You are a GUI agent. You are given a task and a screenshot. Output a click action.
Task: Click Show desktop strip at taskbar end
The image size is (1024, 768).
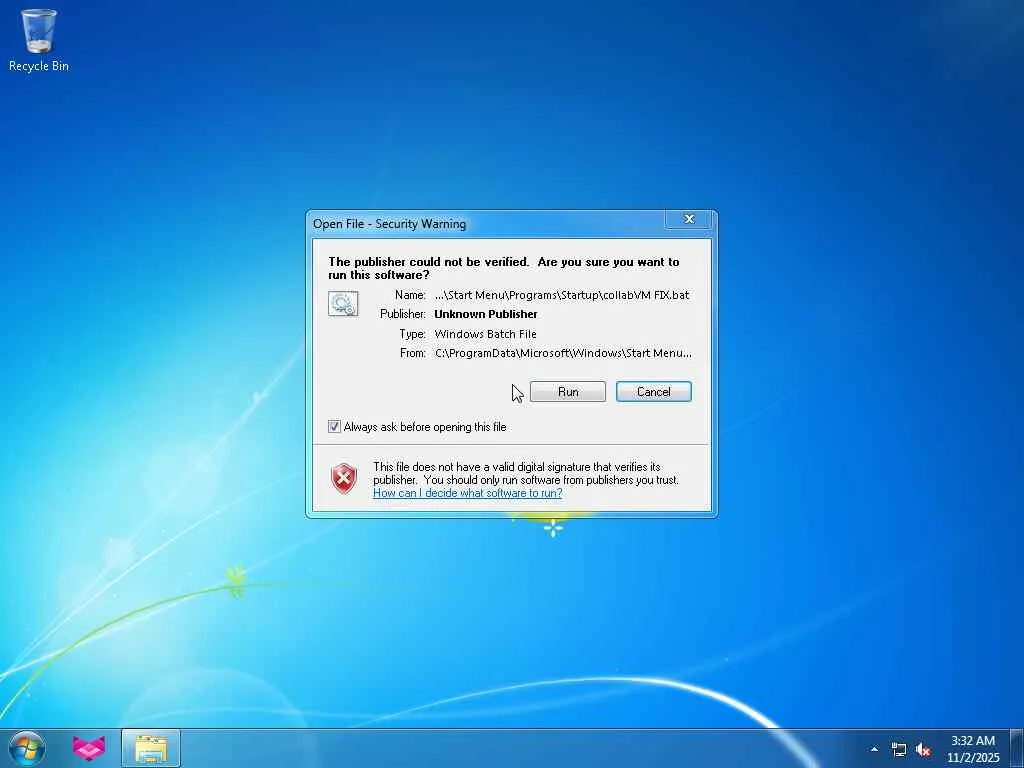1017,748
